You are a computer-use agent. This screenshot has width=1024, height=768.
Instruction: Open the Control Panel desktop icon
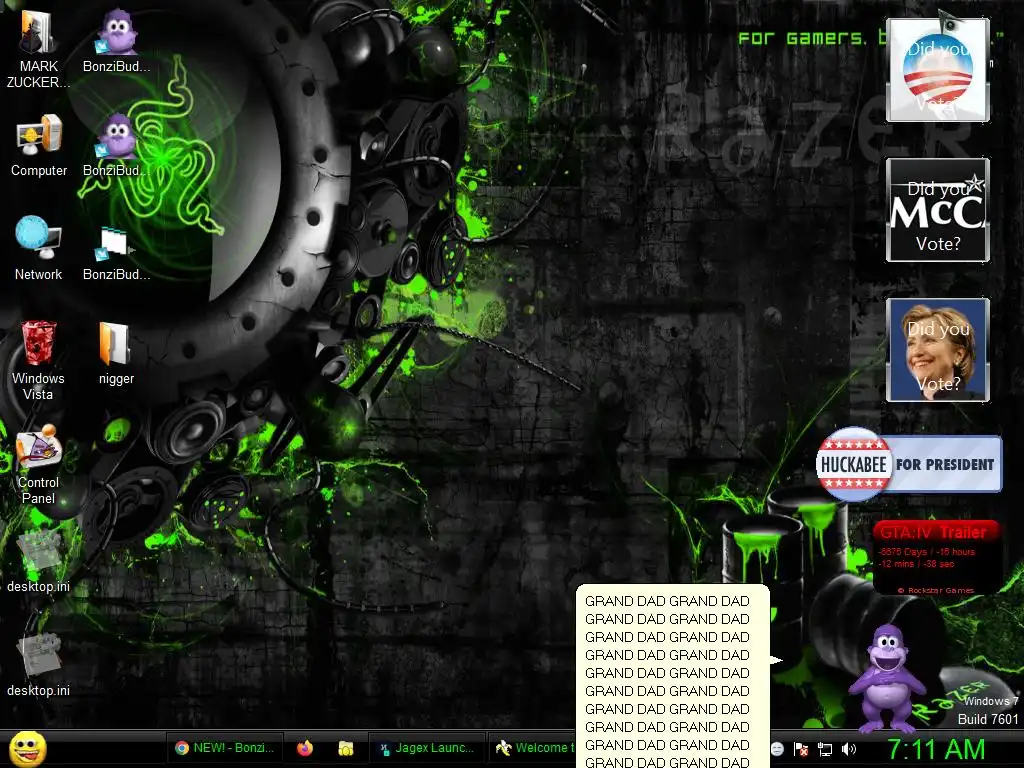pos(38,465)
